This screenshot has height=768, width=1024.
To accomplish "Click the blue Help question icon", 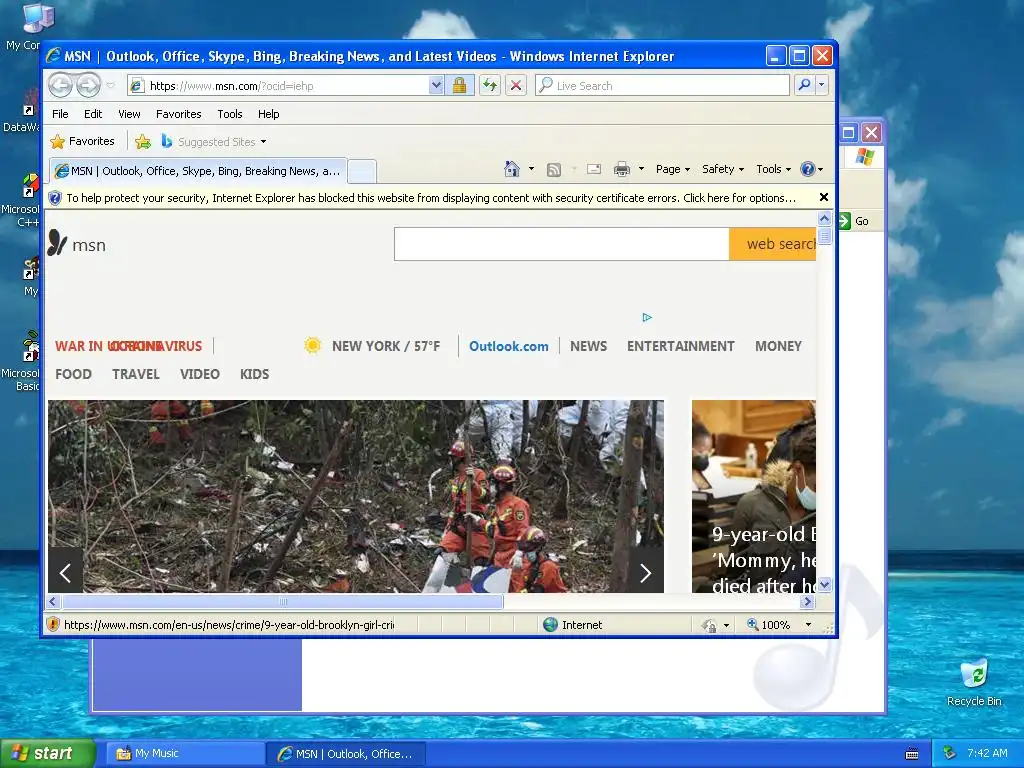I will (x=808, y=169).
